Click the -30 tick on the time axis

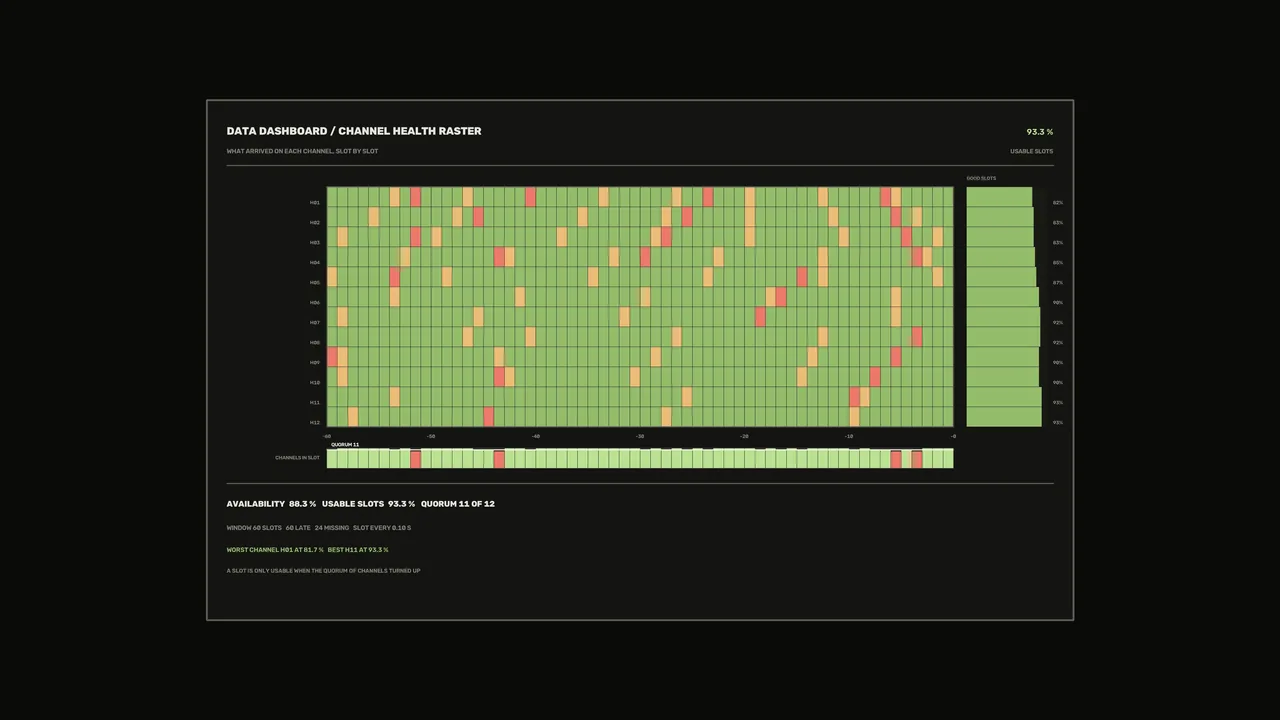pyautogui.click(x=640, y=436)
